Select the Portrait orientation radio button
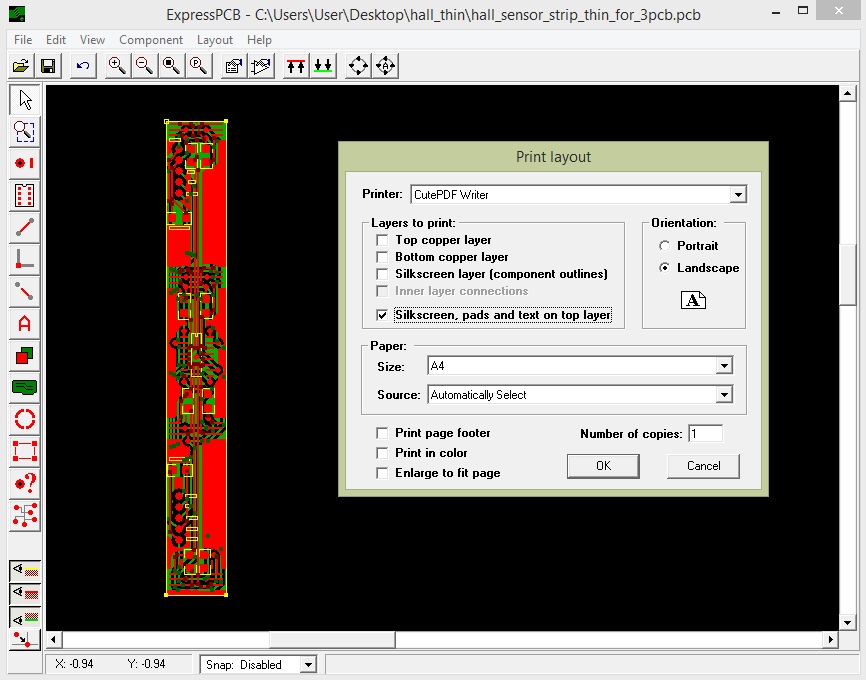Screen dimensions: 866x680 [x=663, y=245]
